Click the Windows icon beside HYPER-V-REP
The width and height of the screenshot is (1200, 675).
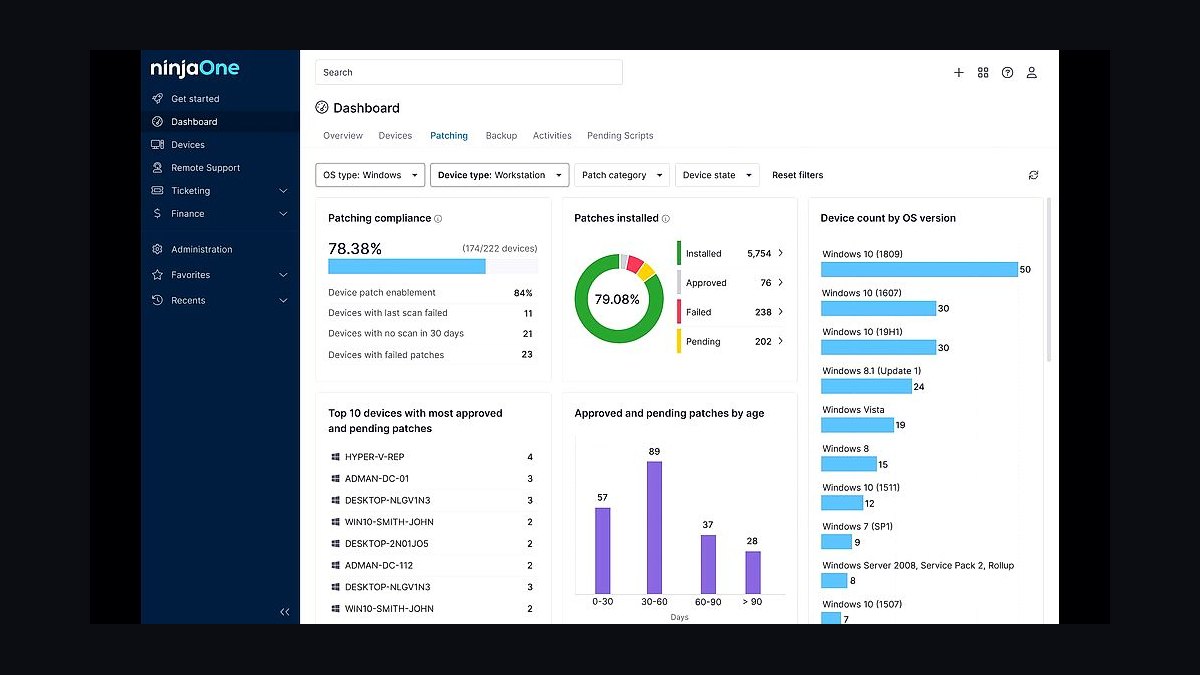coord(336,457)
